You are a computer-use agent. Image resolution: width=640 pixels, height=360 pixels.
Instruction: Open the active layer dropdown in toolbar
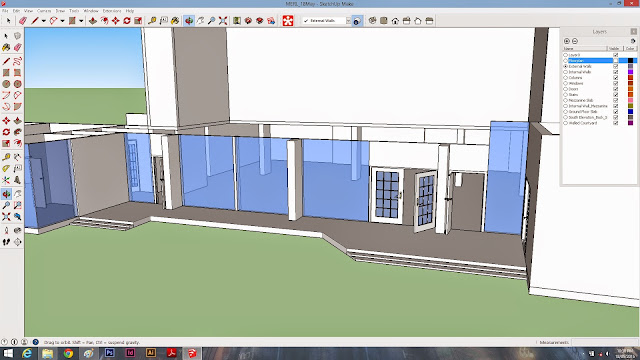coord(348,20)
